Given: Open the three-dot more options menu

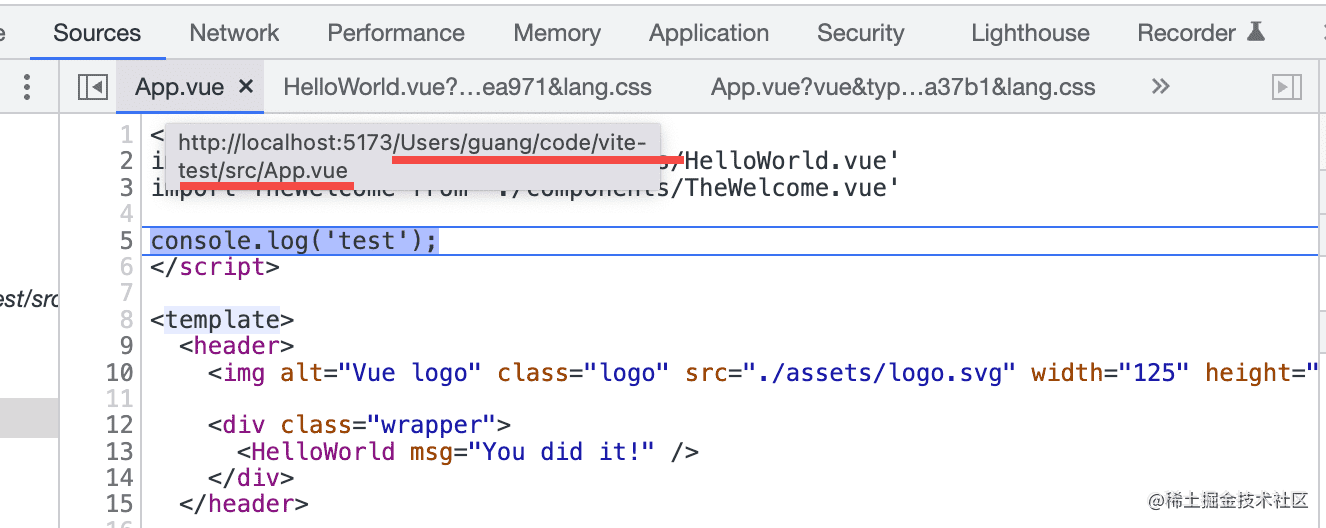Looking at the screenshot, I should tap(27, 87).
